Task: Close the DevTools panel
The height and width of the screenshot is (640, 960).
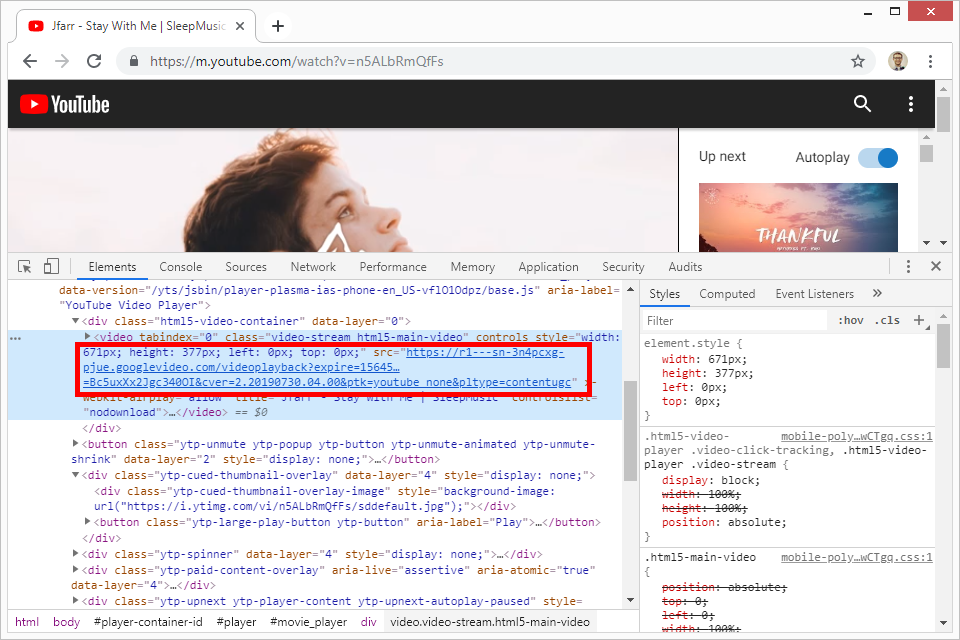Action: click(936, 267)
